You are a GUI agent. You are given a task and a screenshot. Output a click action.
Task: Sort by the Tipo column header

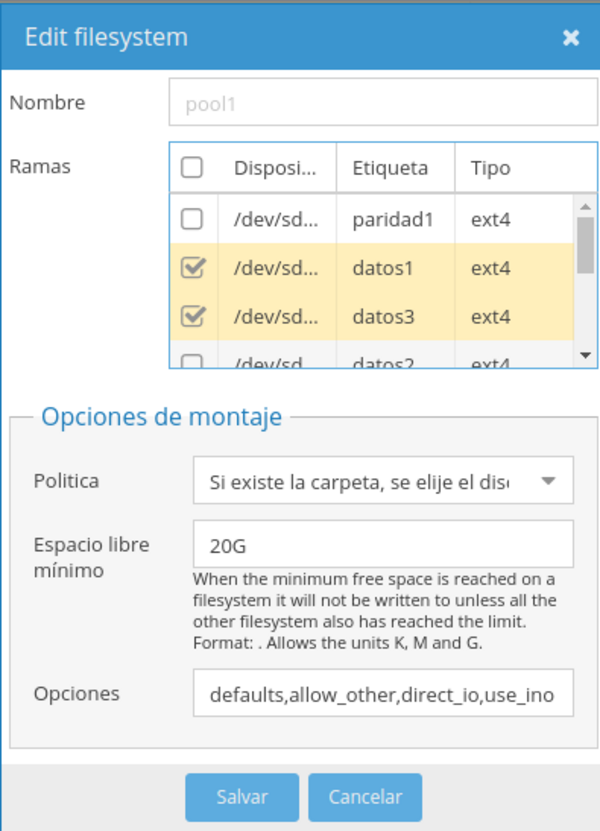pos(491,168)
